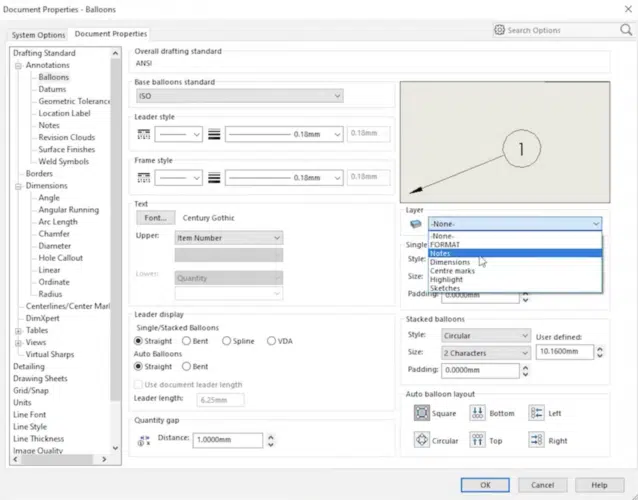The image size is (638, 500).
Task: Increase the Quantity gap distance with stepper
Action: [x=271, y=437]
